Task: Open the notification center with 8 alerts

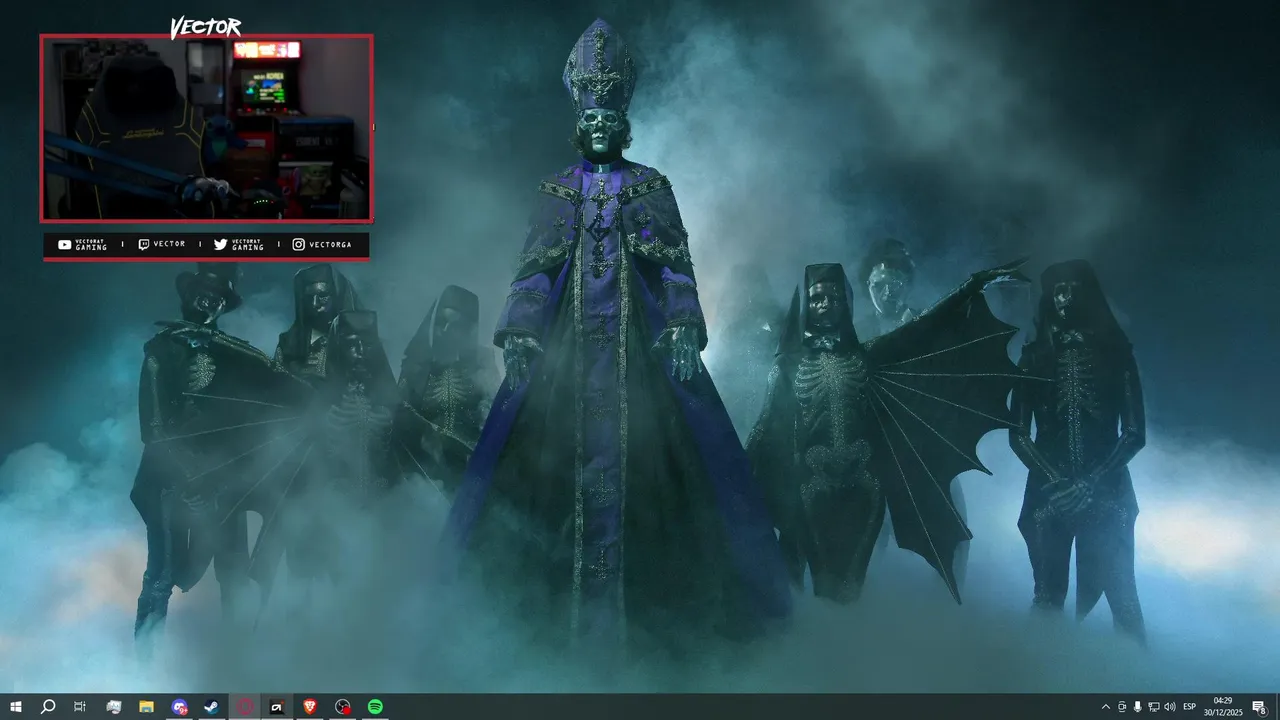Action: tap(1259, 707)
